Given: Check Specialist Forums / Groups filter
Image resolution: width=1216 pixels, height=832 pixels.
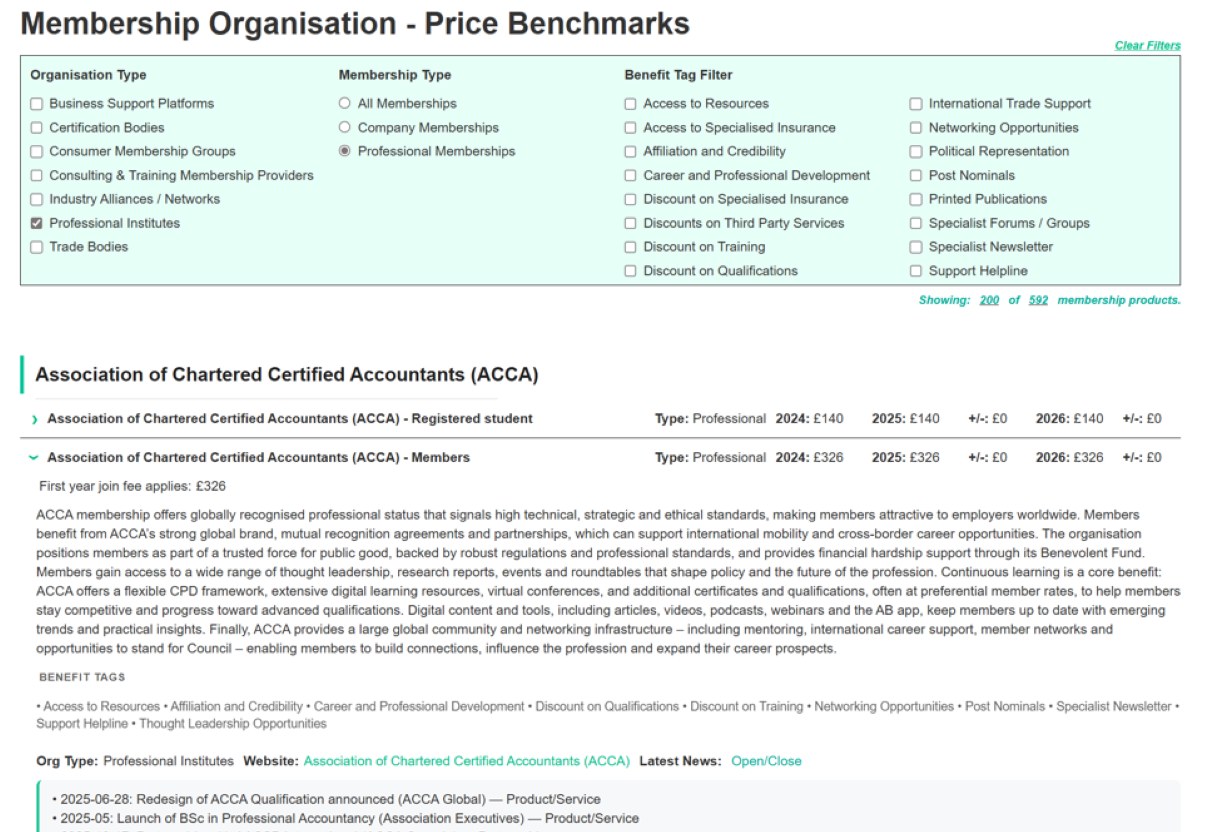Looking at the screenshot, I should coord(916,224).
